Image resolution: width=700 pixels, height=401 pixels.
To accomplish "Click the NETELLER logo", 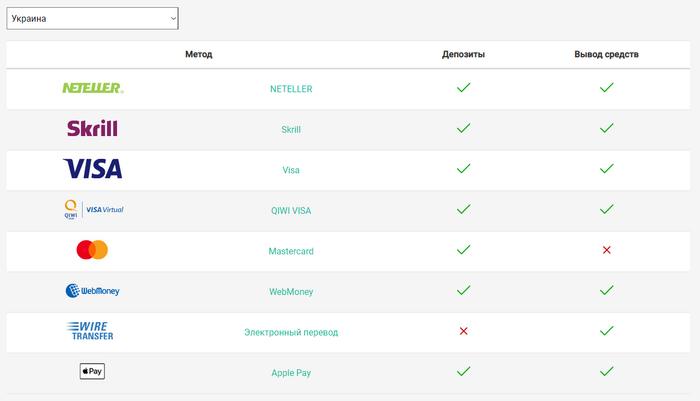I will [92, 88].
